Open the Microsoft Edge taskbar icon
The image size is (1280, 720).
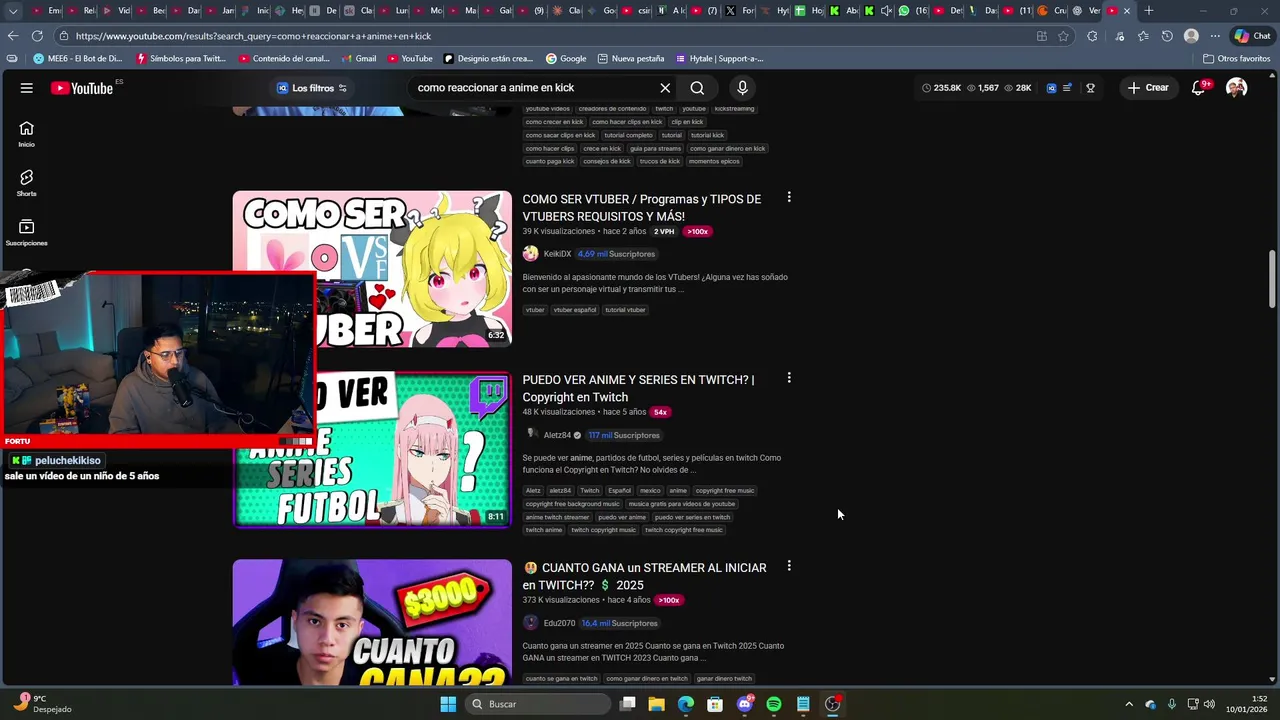point(685,704)
